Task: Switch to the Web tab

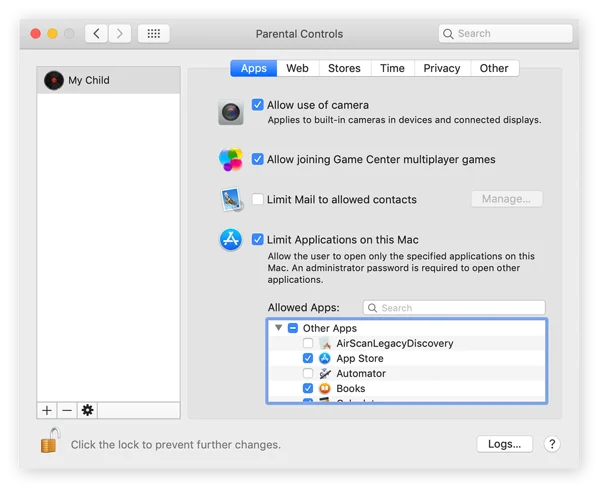Action: tap(297, 68)
